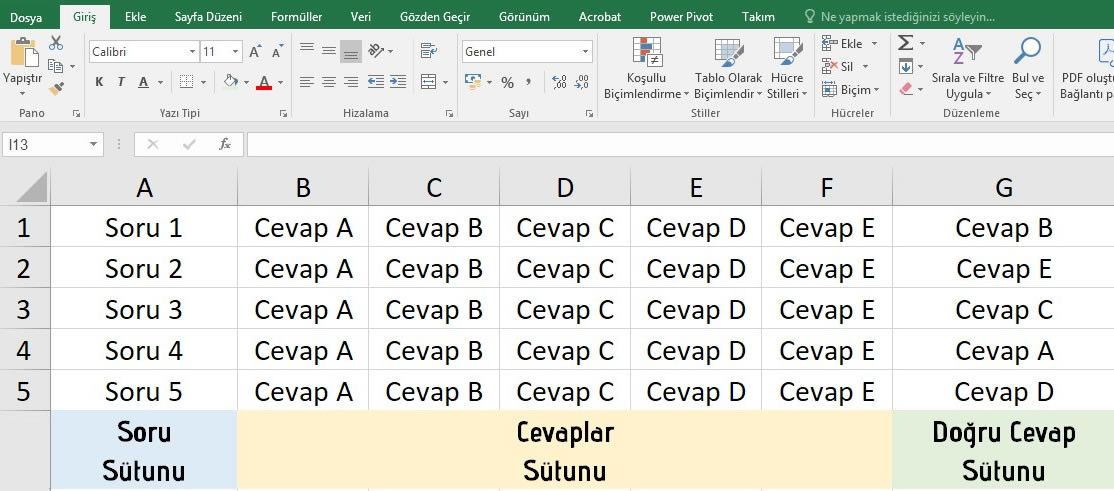
Task: Click the AutoSum sigma icon
Action: point(905,43)
